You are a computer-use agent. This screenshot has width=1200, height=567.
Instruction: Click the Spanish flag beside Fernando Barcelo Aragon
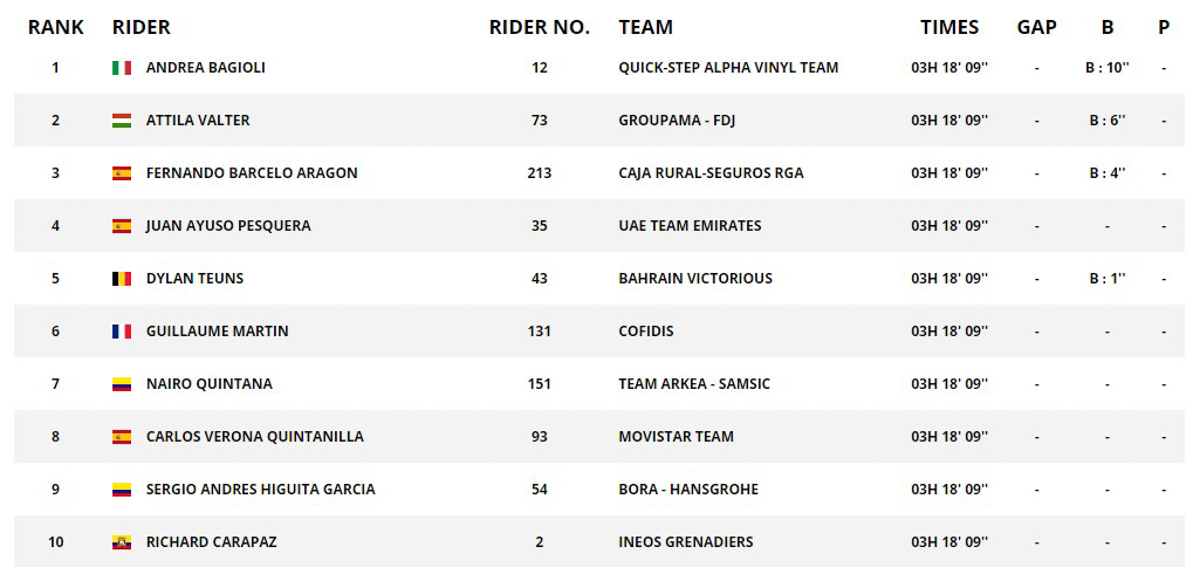[x=121, y=173]
